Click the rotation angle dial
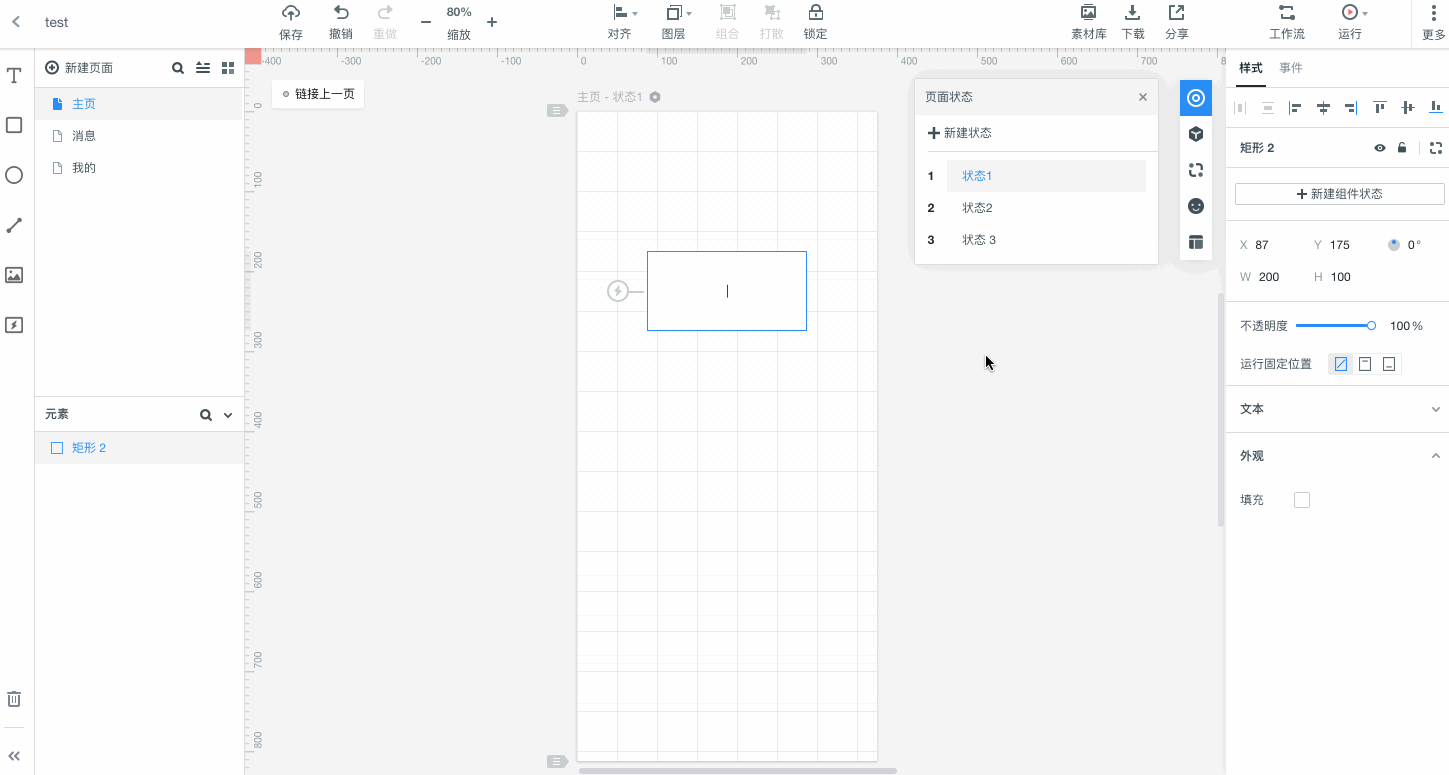The width and height of the screenshot is (1449, 775). (x=1394, y=245)
